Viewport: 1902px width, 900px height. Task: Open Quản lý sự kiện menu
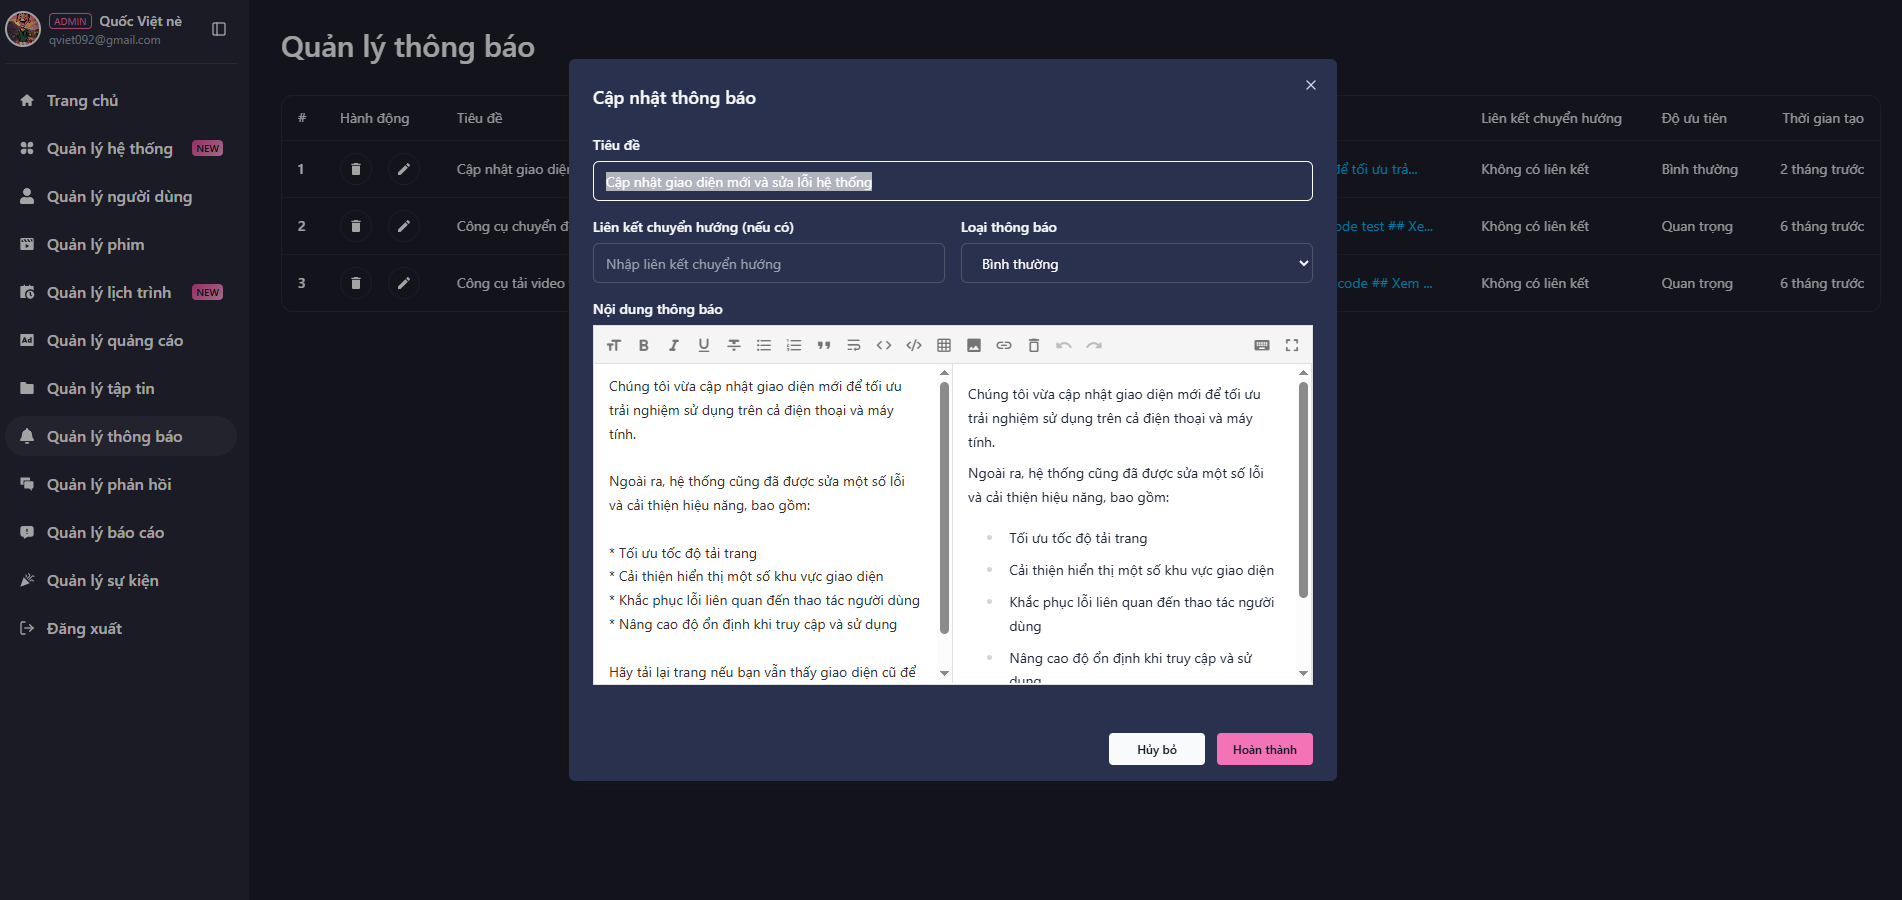121,580
